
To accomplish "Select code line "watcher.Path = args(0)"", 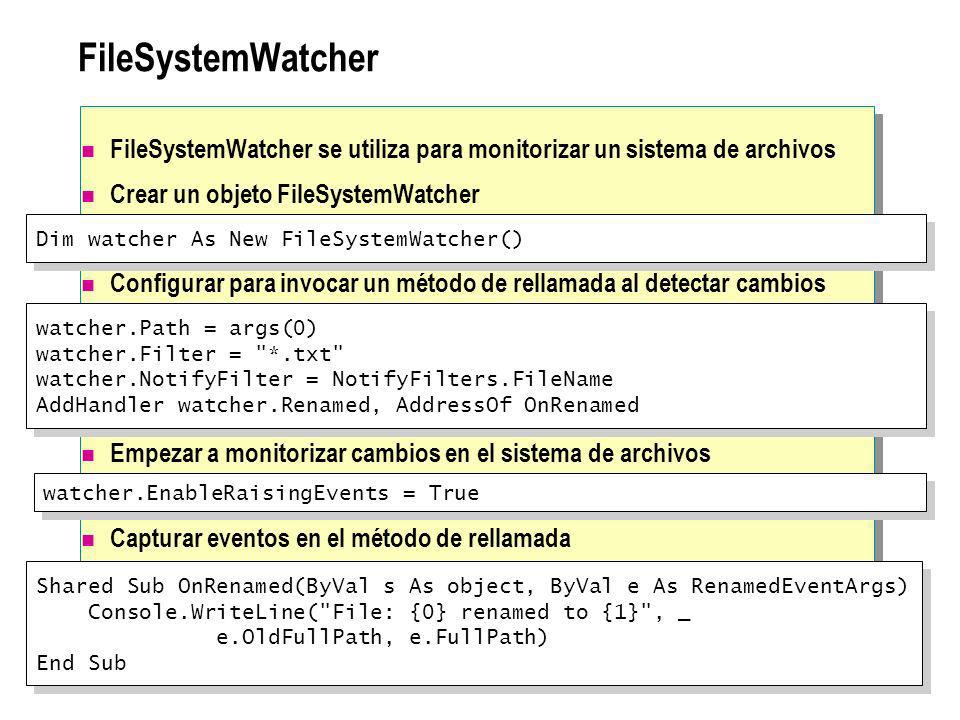I will coord(176,328).
